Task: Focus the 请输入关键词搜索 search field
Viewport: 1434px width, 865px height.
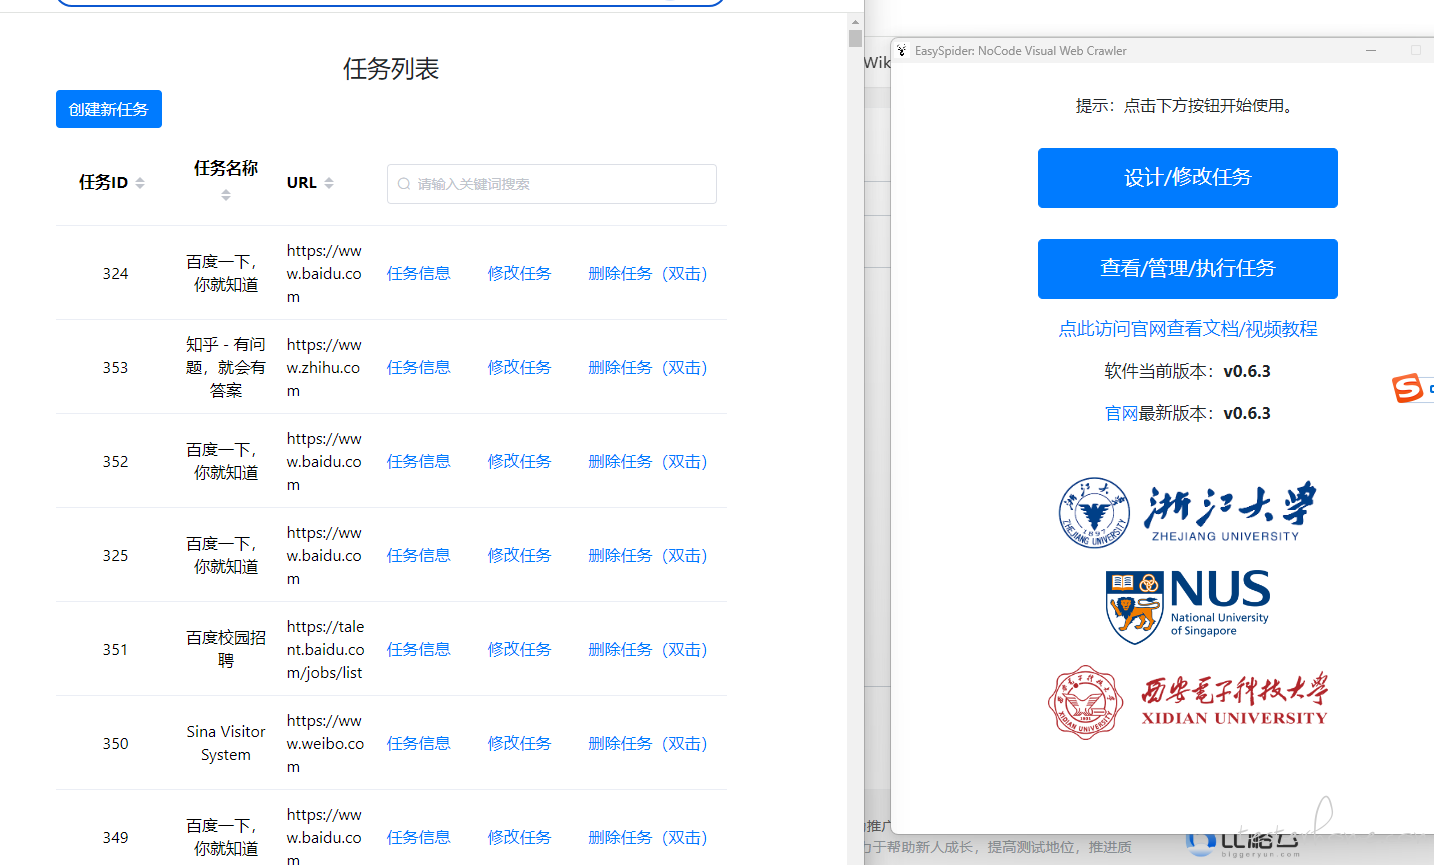Action: click(x=552, y=184)
